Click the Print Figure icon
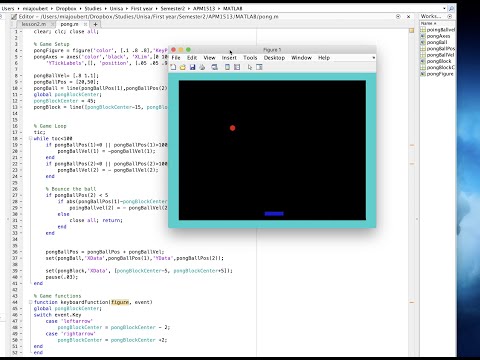480x360 pixels. click(x=202, y=67)
